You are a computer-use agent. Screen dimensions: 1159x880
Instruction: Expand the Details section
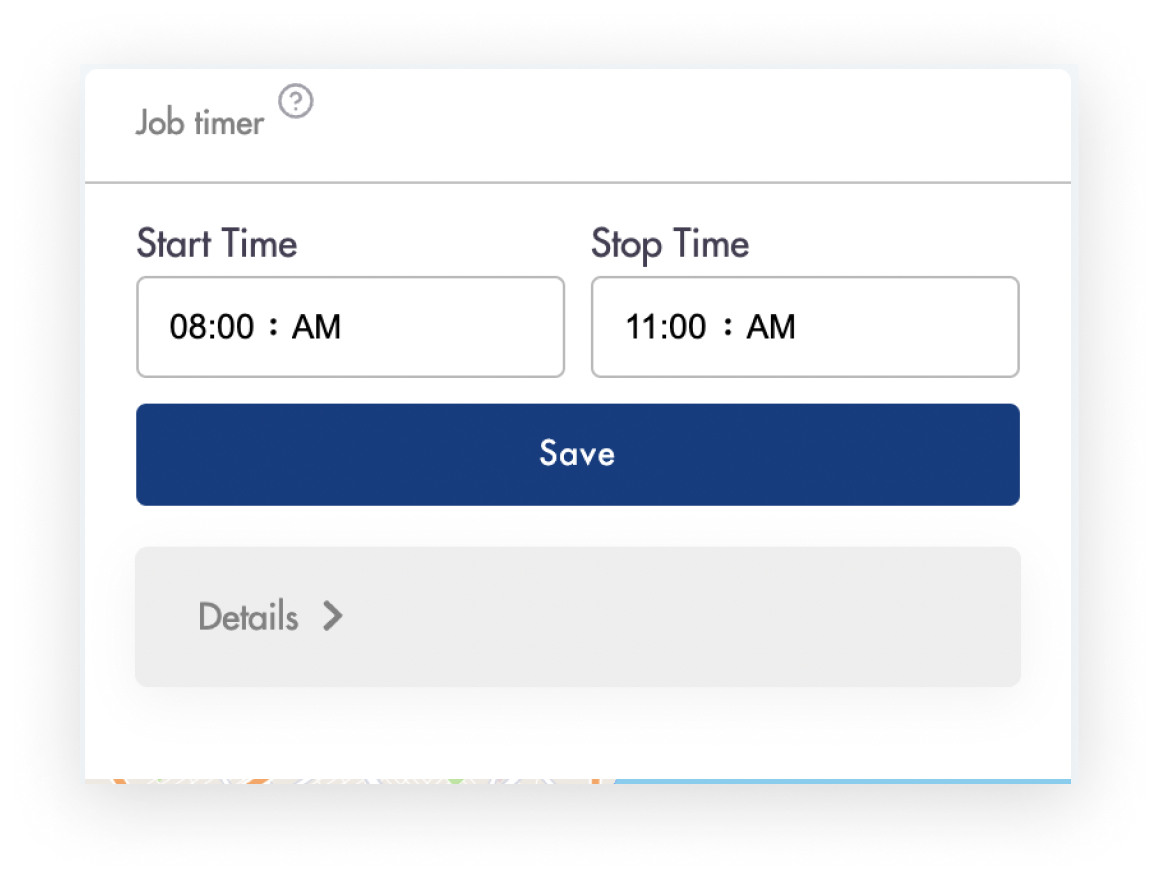249,617
